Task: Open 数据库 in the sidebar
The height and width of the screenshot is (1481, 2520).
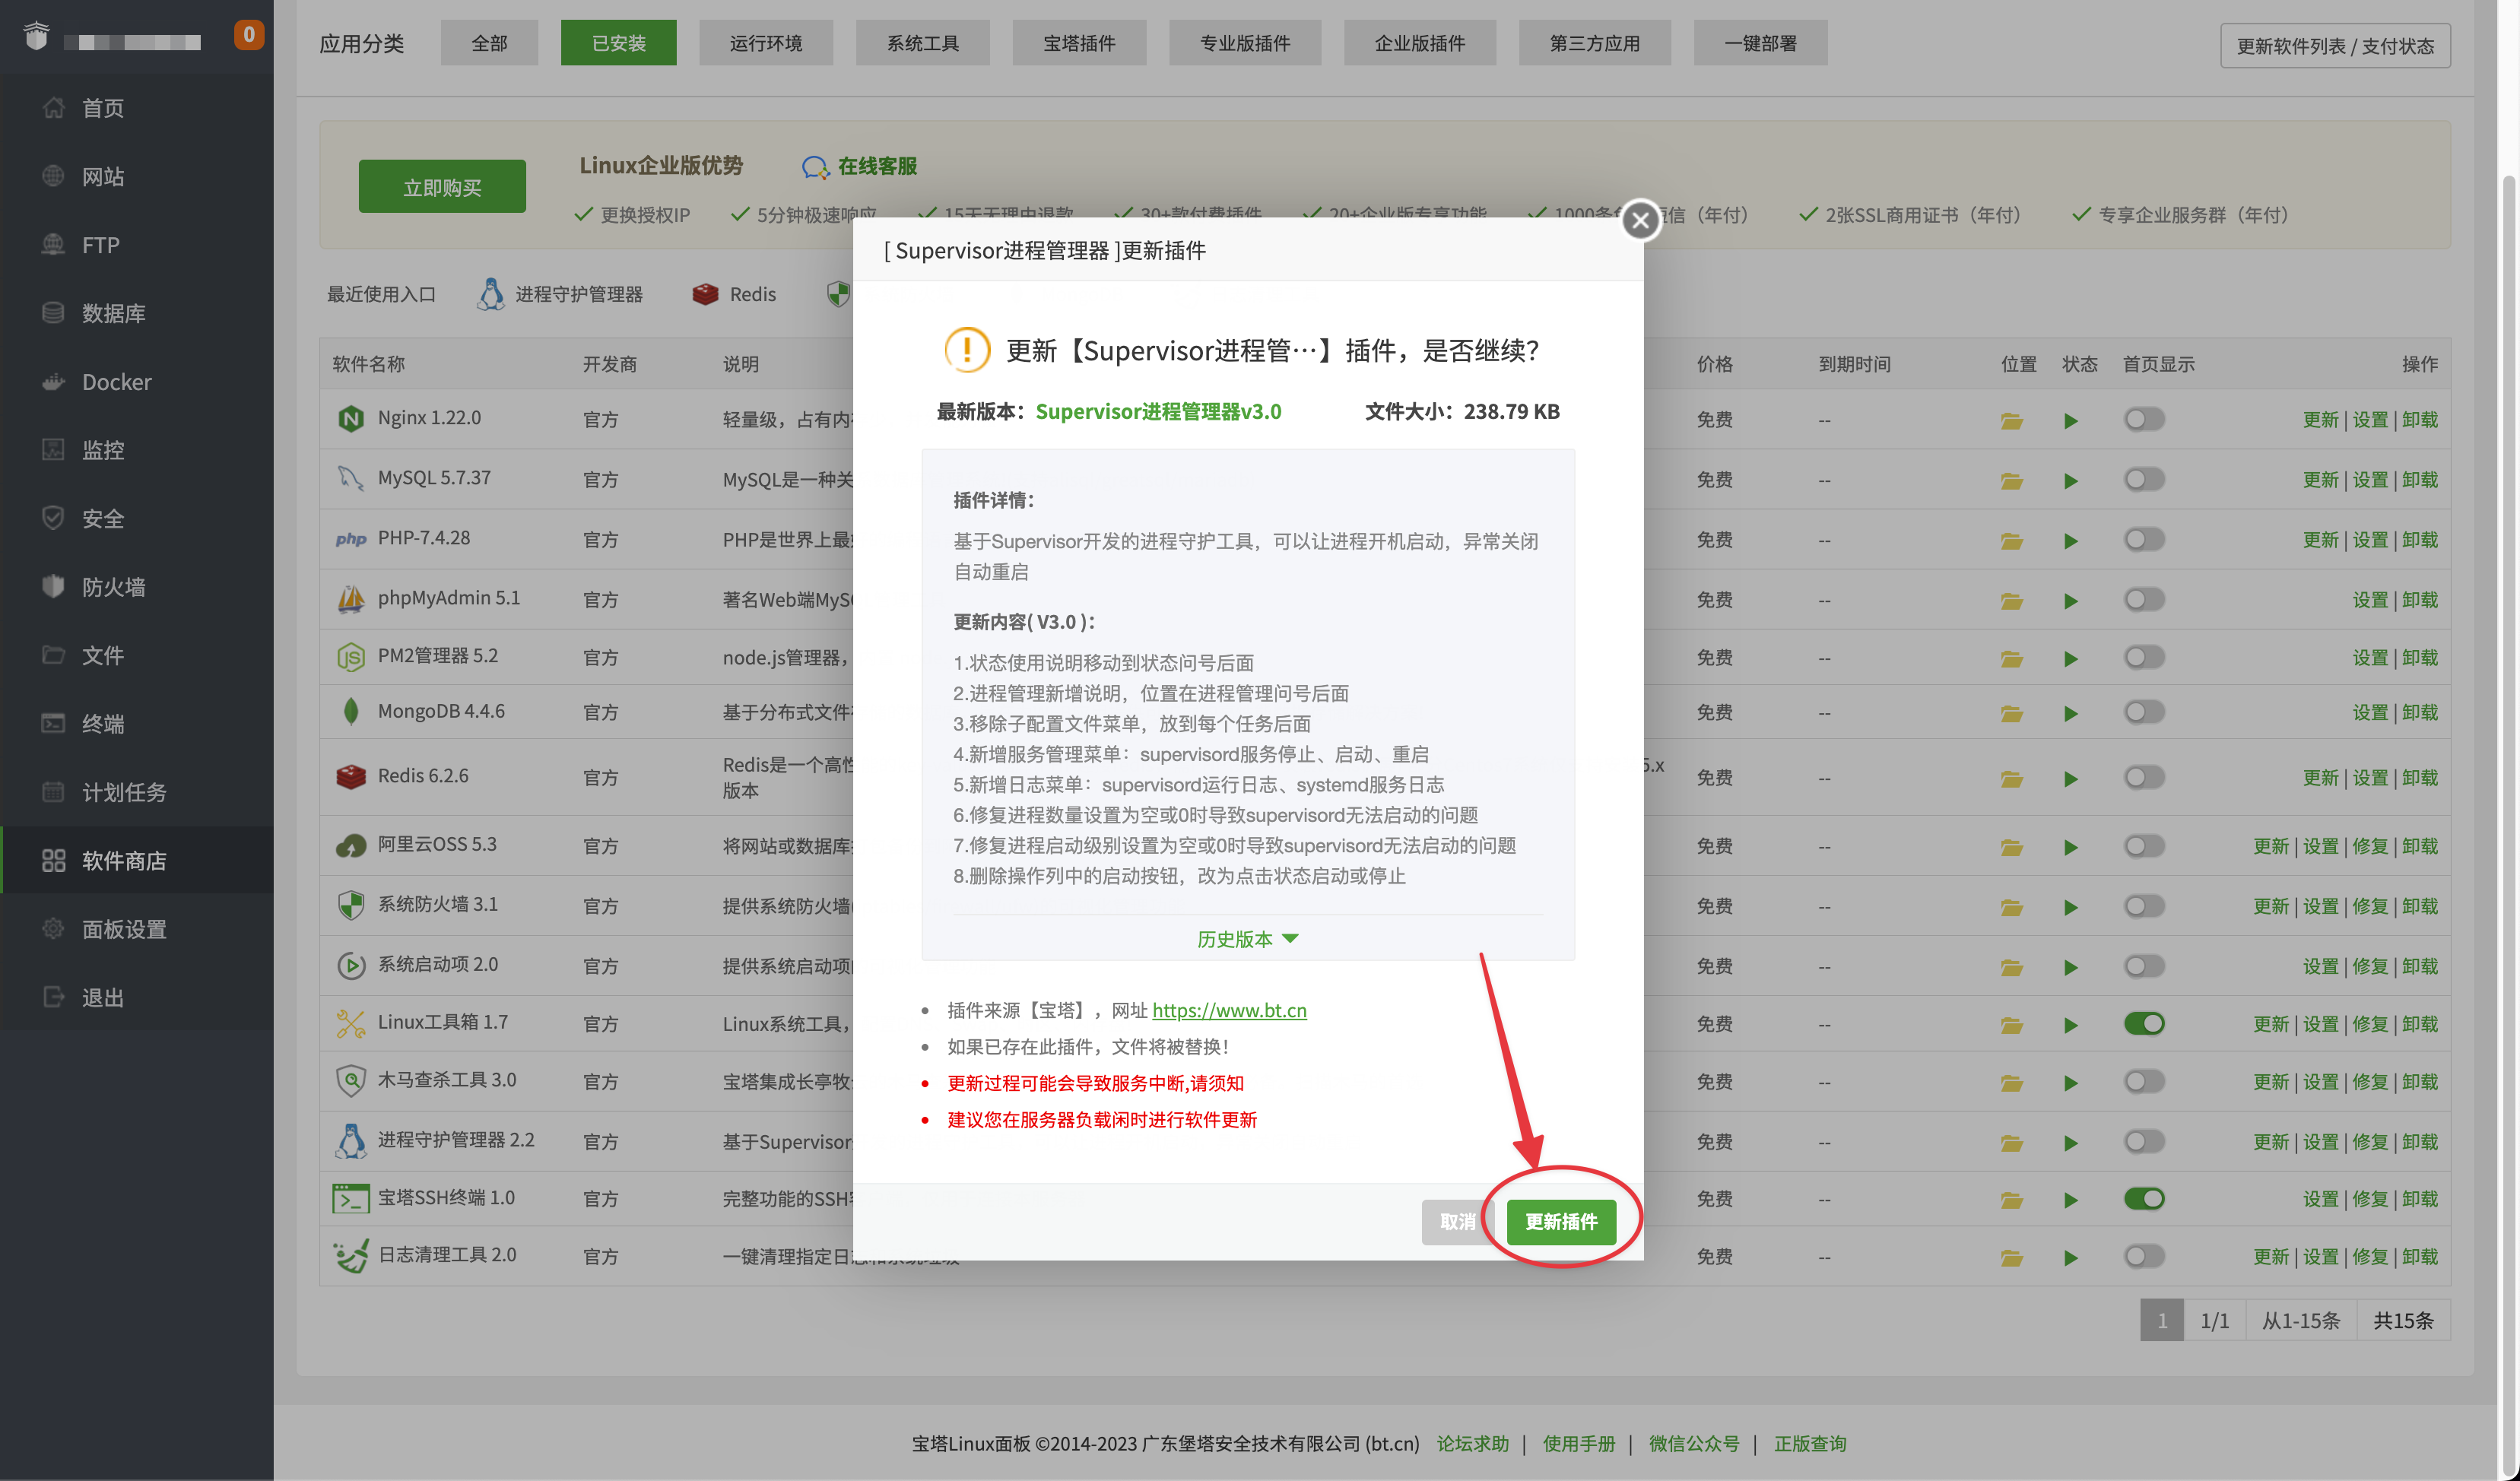Action: click(x=137, y=313)
